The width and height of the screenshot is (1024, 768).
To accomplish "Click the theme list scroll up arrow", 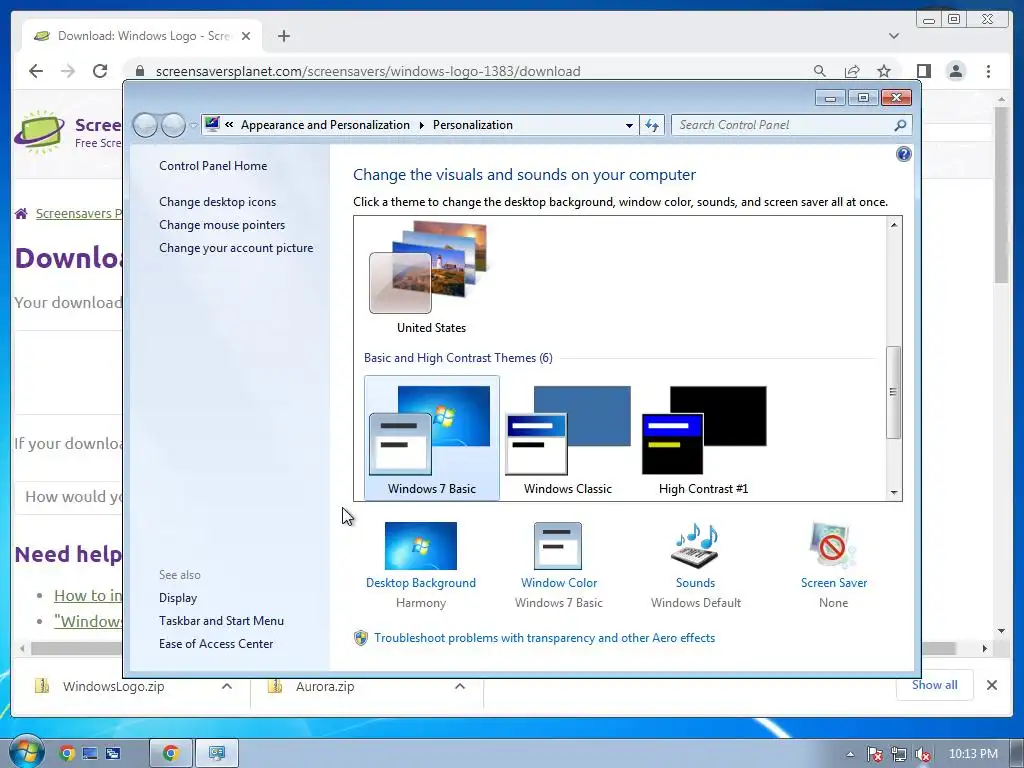I will [894, 225].
